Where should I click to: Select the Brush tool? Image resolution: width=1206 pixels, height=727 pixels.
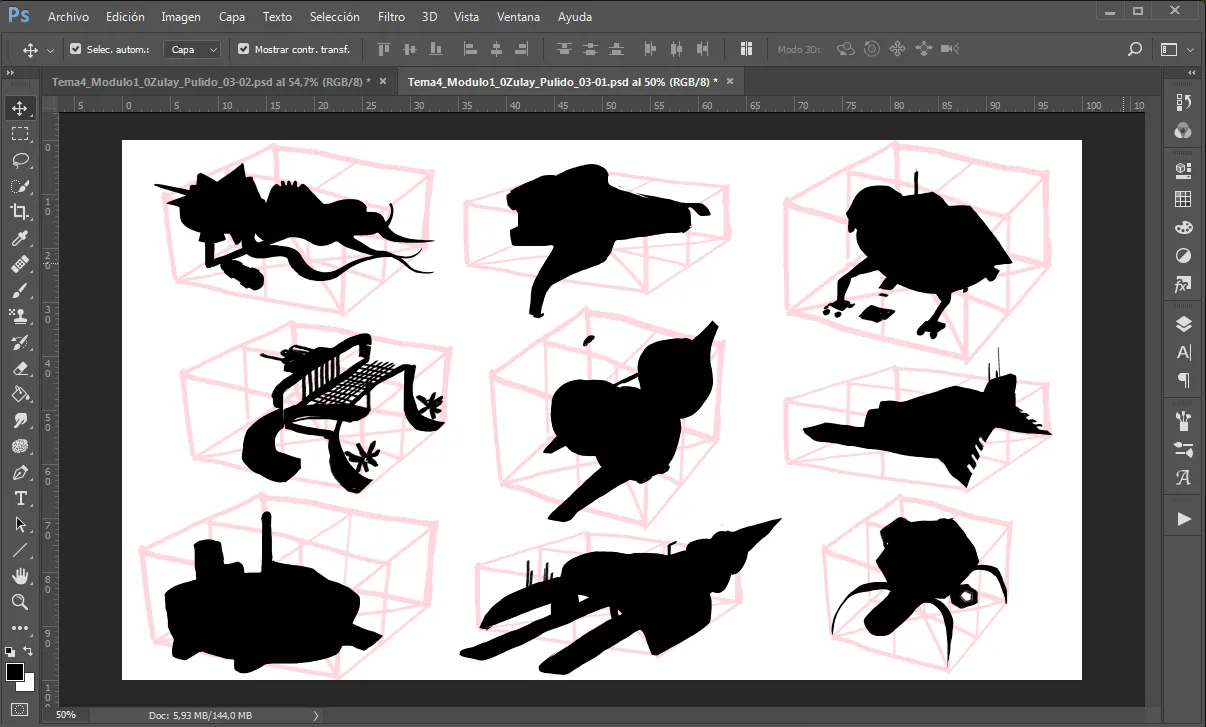20,290
